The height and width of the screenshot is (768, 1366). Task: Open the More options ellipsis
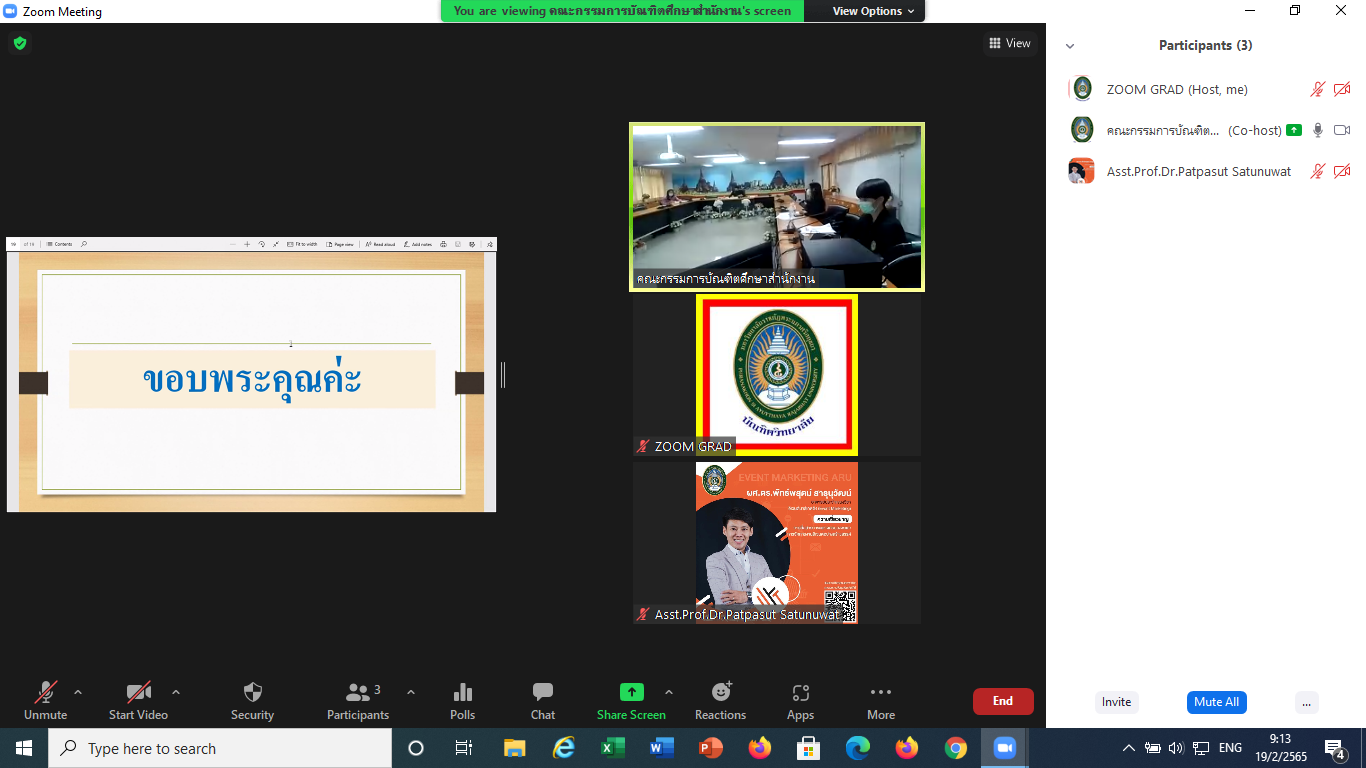click(x=881, y=700)
